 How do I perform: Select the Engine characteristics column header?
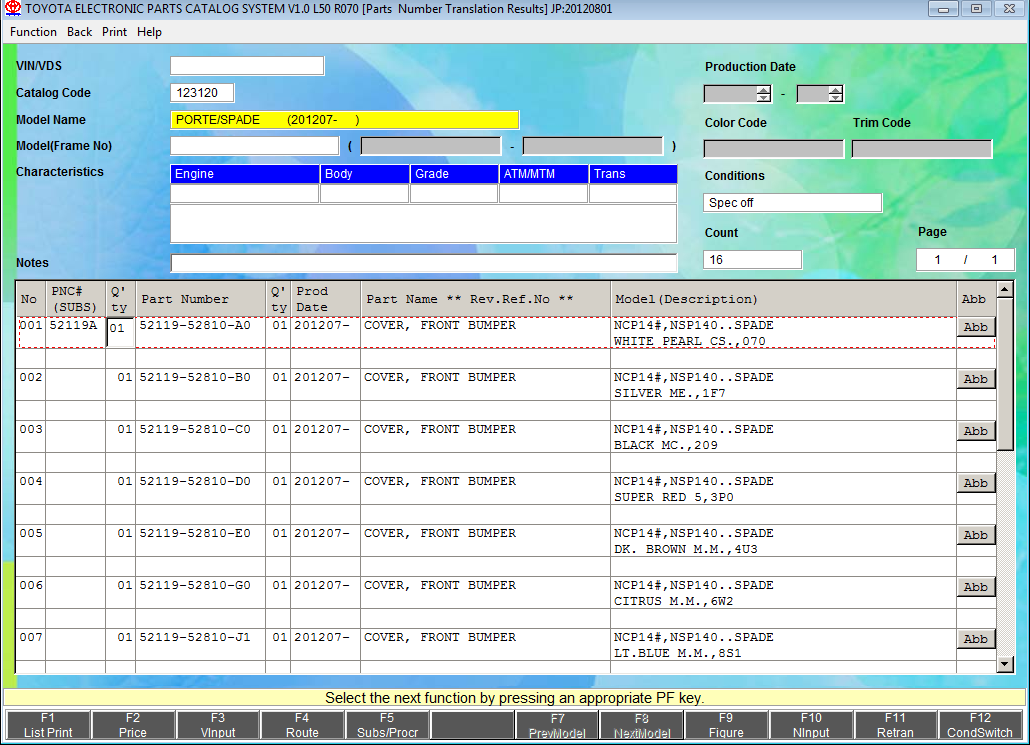pos(245,174)
